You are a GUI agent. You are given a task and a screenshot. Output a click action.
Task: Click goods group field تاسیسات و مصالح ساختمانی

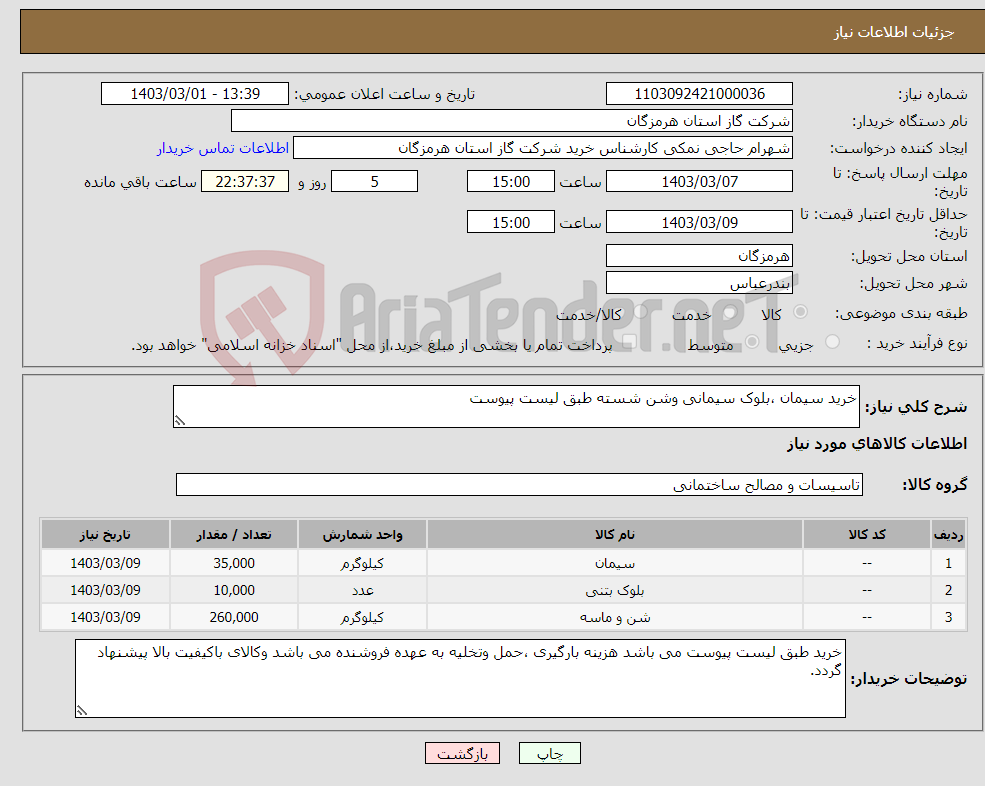(520, 485)
